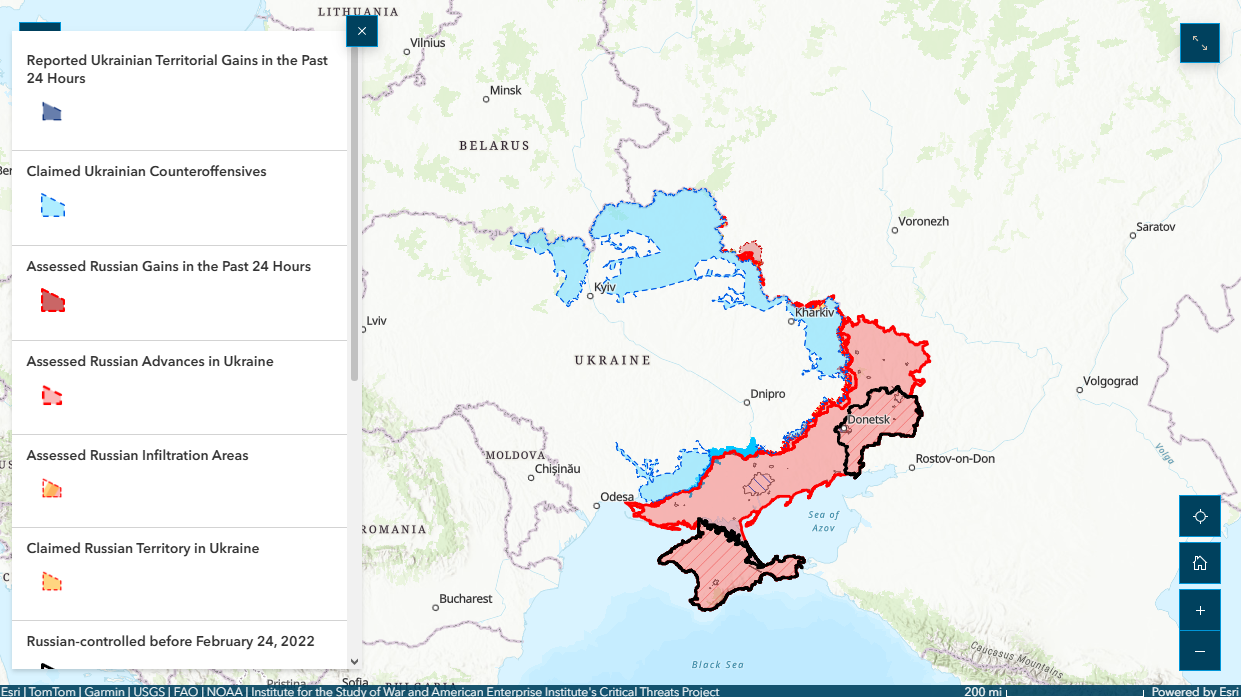
Task: Click the Odesa city label
Action: point(617,497)
